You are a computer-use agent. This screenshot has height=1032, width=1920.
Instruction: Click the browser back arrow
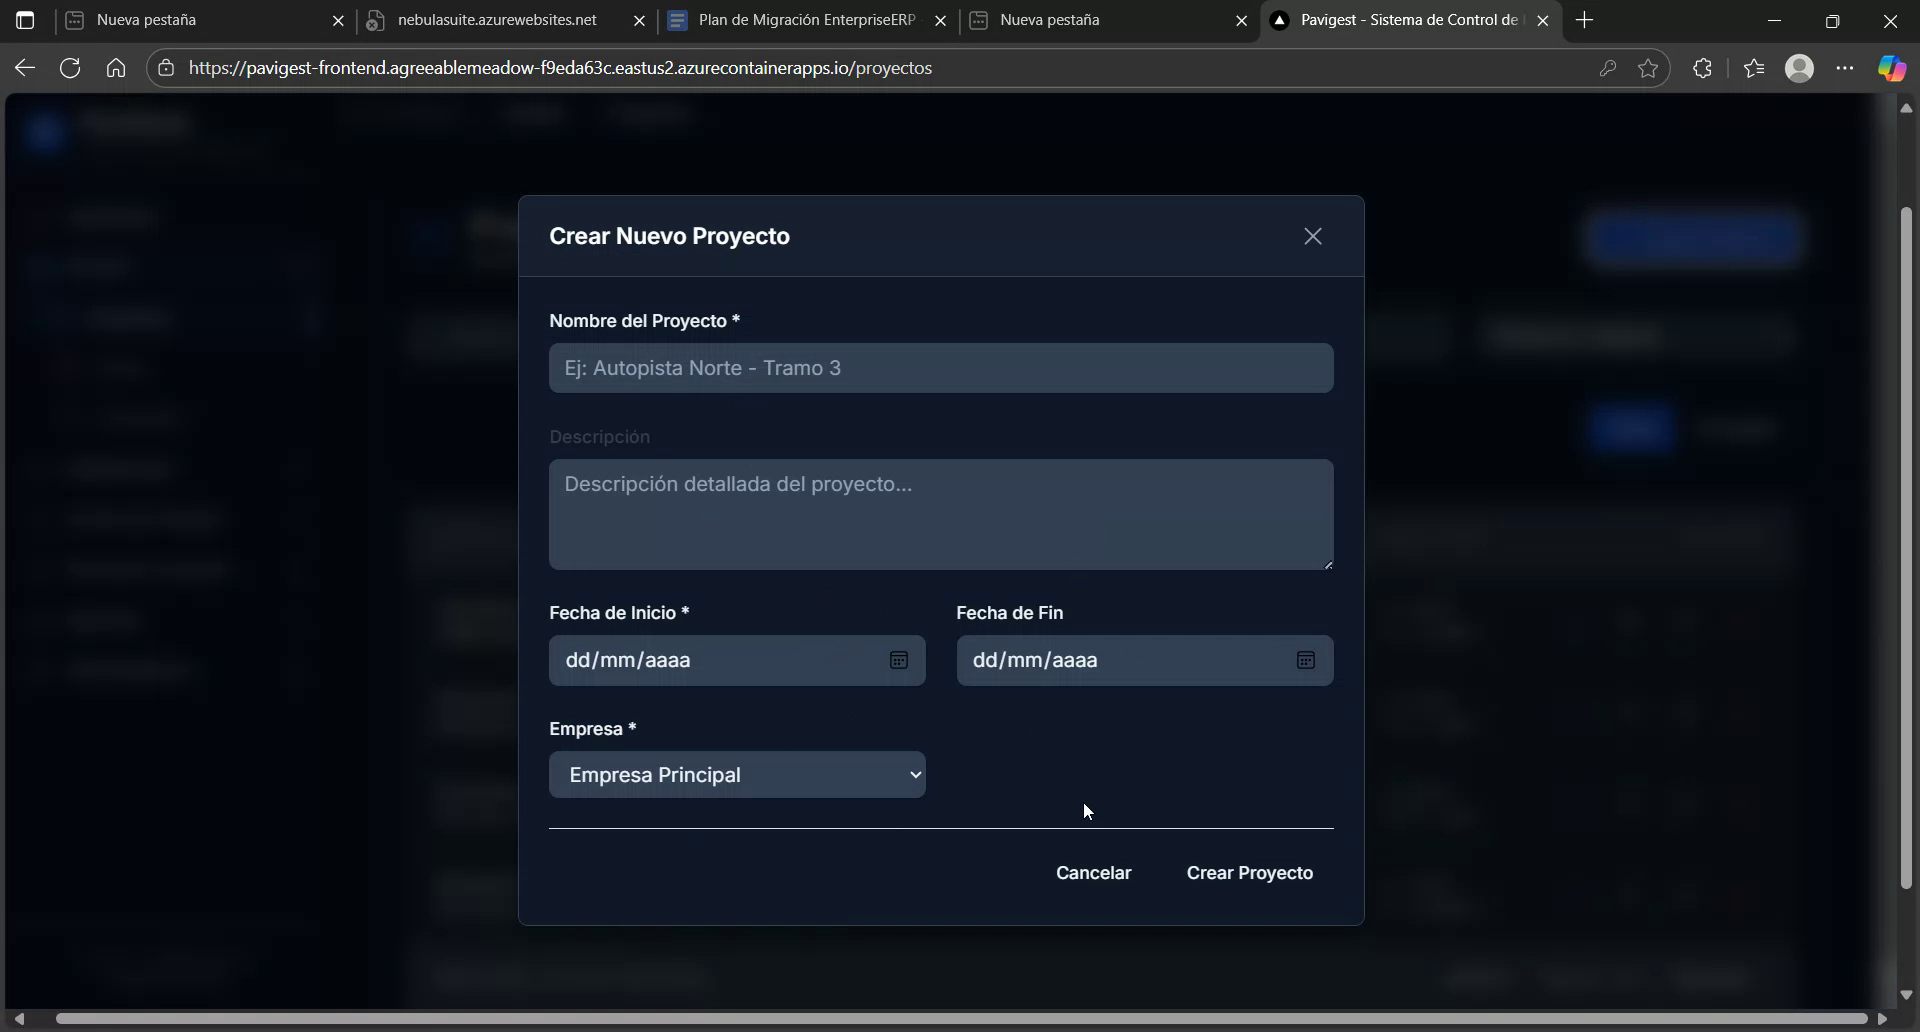[x=24, y=67]
